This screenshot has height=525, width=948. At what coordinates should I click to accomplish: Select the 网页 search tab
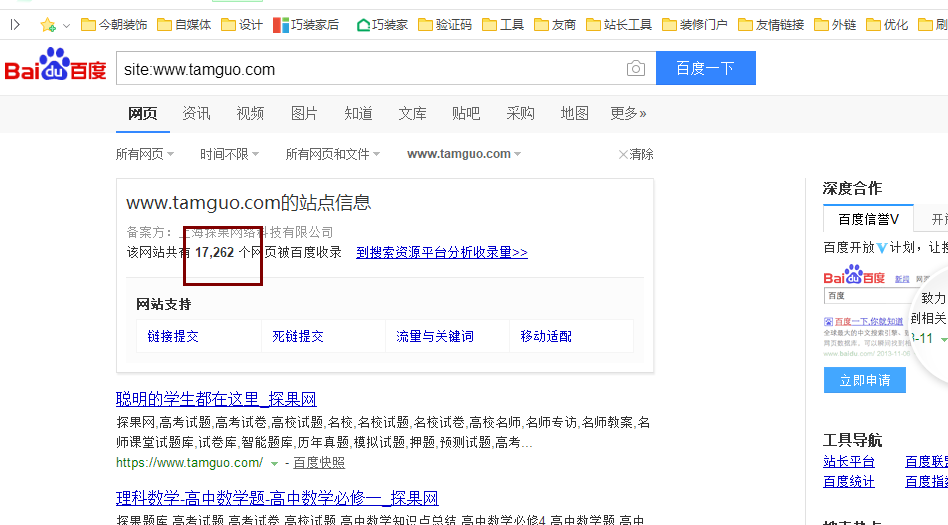pyautogui.click(x=143, y=113)
